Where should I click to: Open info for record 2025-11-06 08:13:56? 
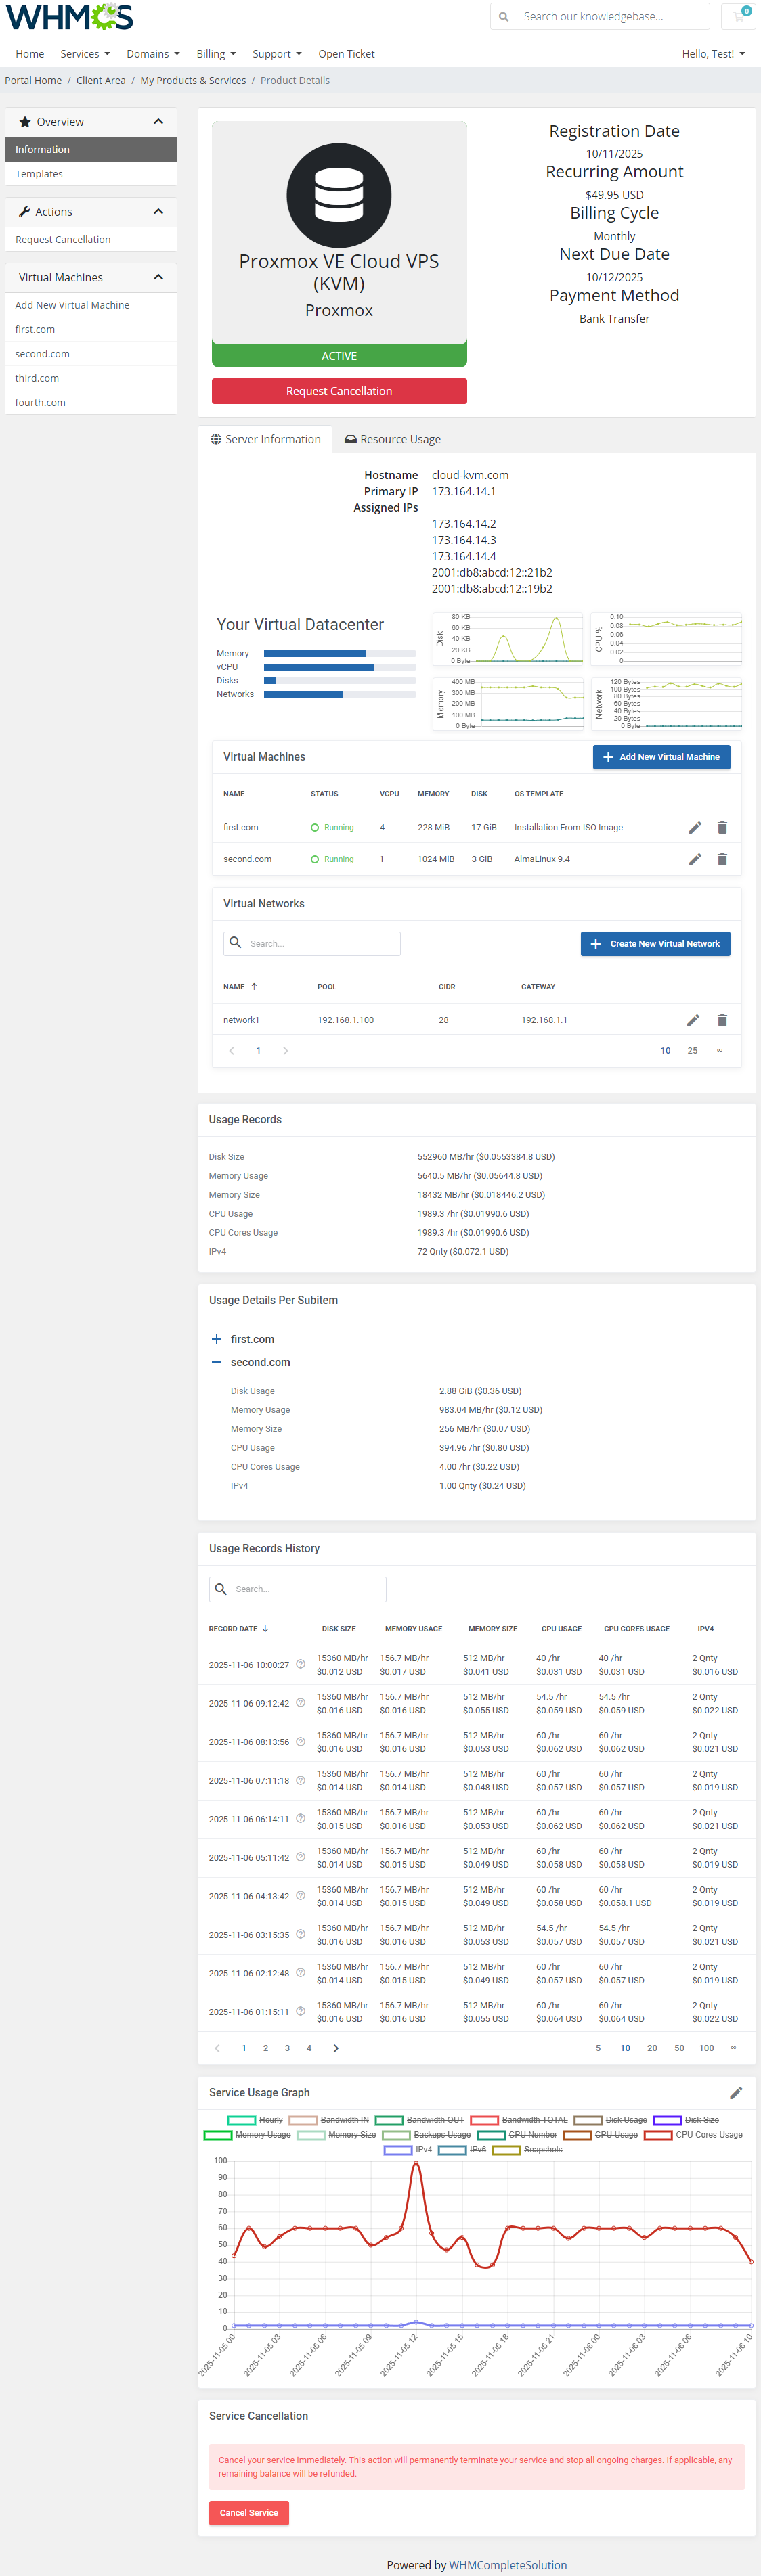(300, 1741)
